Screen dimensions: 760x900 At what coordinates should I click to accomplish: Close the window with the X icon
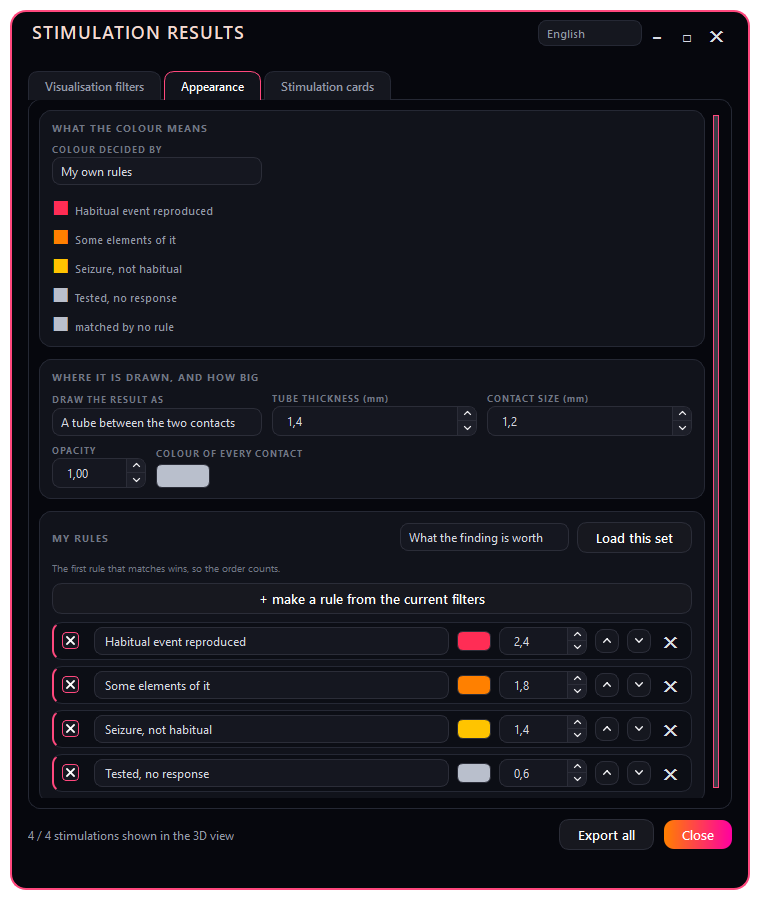click(716, 37)
